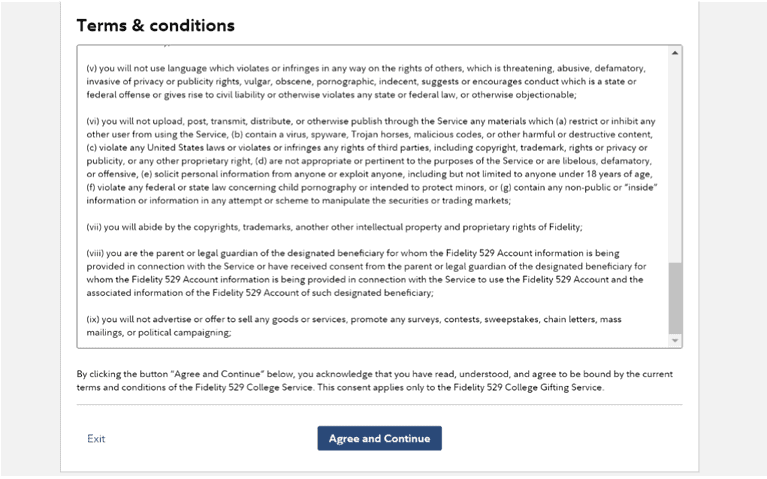Click paragraph (vi) about uploading materials

(372, 160)
